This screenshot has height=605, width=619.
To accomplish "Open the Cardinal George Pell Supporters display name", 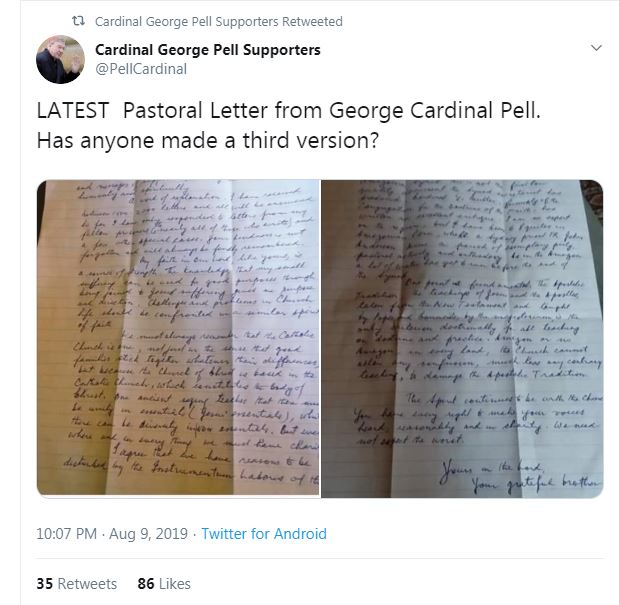I will coord(208,50).
